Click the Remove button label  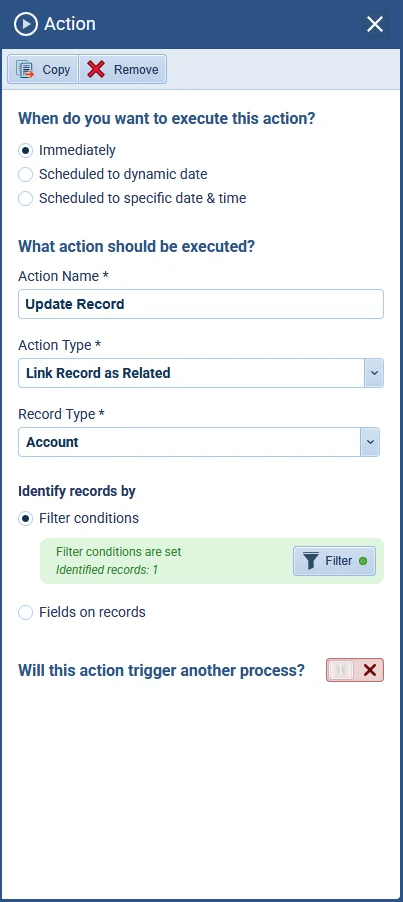(136, 70)
